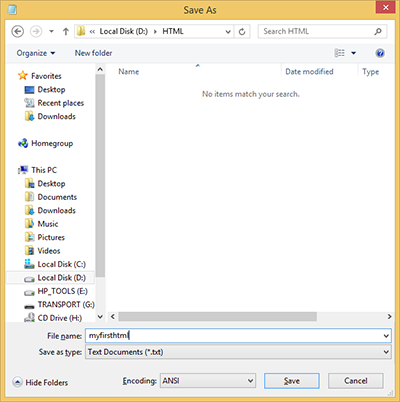Select Homegroup in navigation pane
The height and width of the screenshot is (402, 400).
(x=46, y=143)
